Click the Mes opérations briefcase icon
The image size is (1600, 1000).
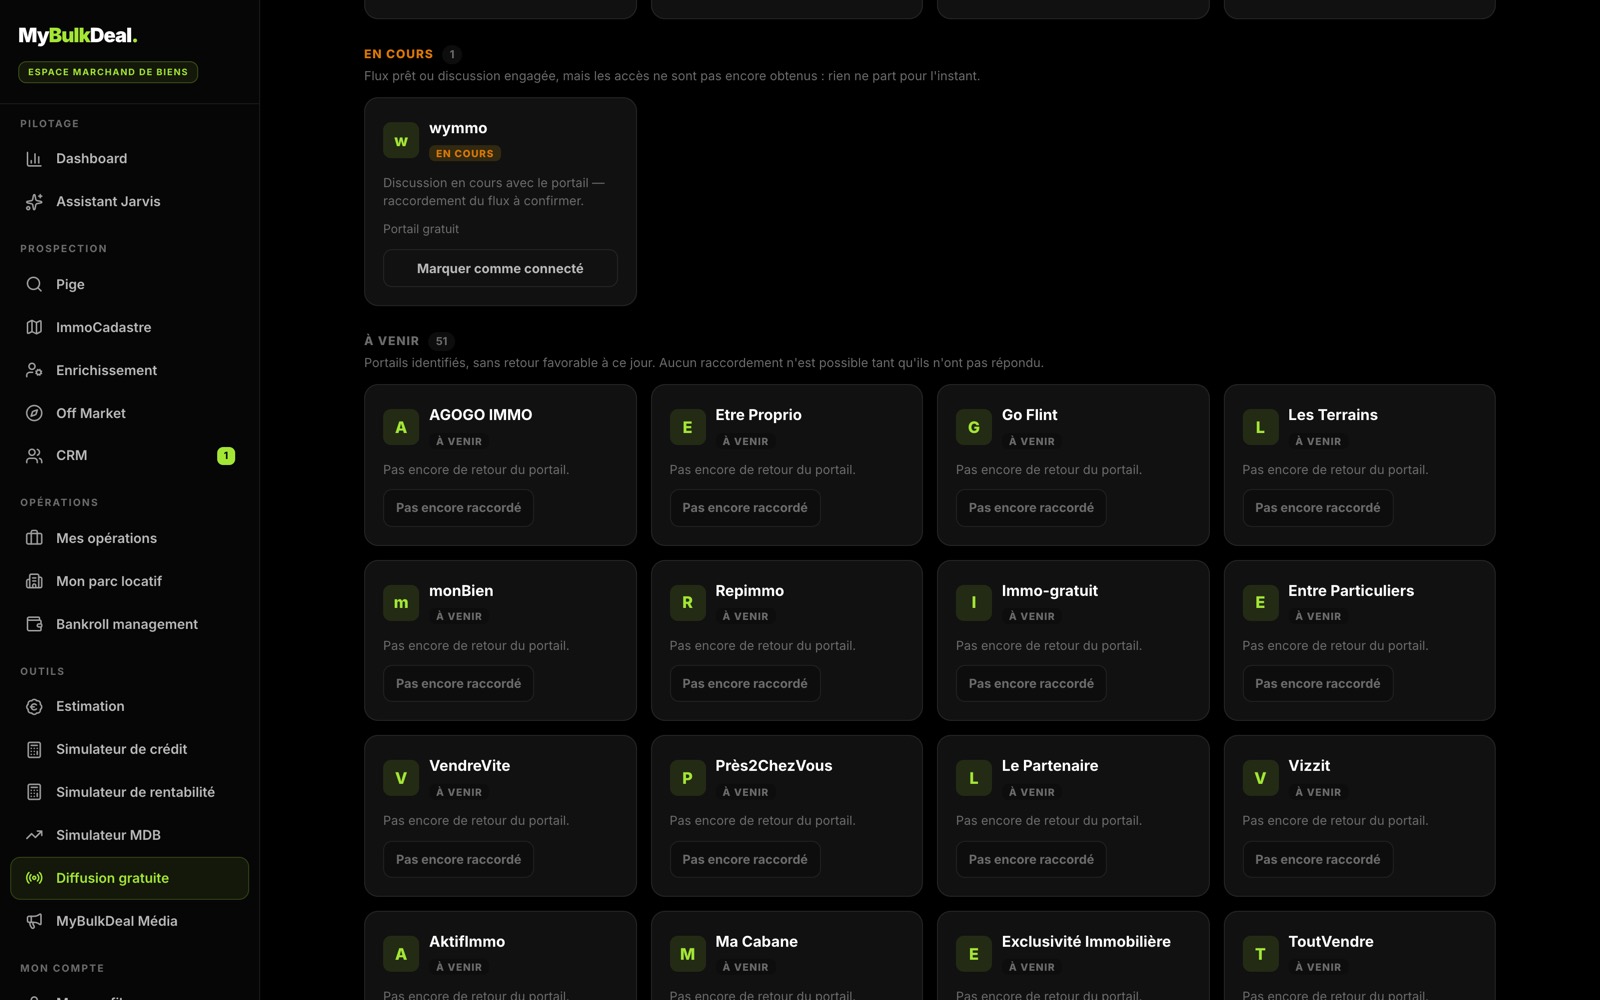tap(34, 539)
